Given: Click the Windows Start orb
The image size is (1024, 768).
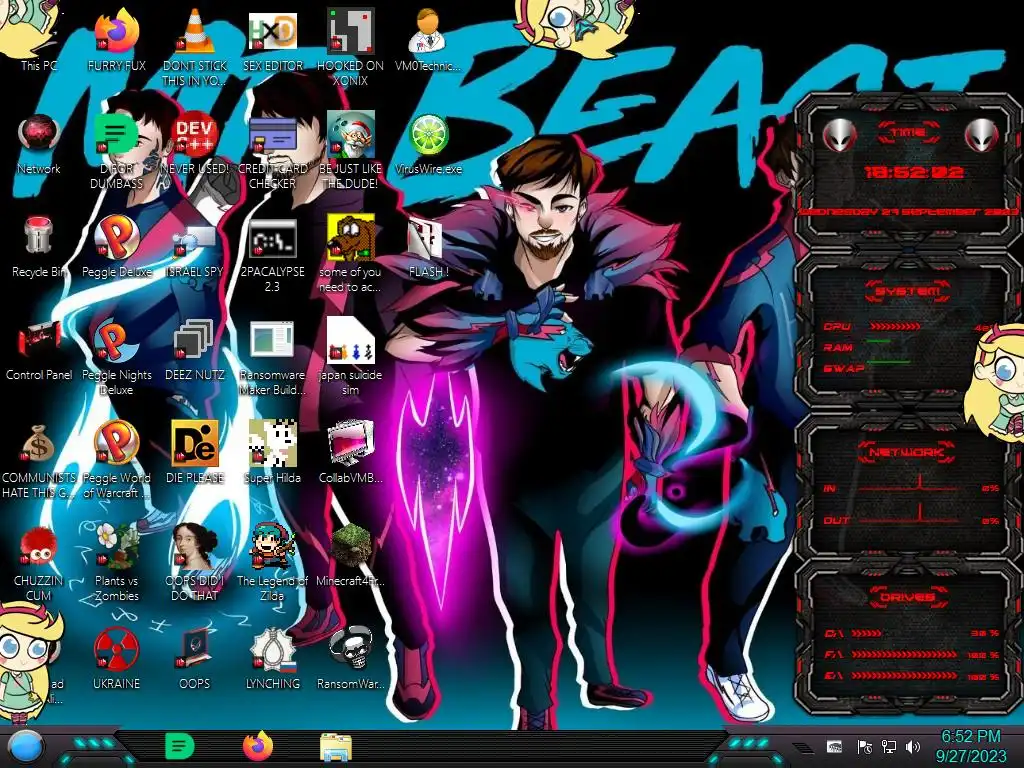Looking at the screenshot, I should click(x=25, y=746).
